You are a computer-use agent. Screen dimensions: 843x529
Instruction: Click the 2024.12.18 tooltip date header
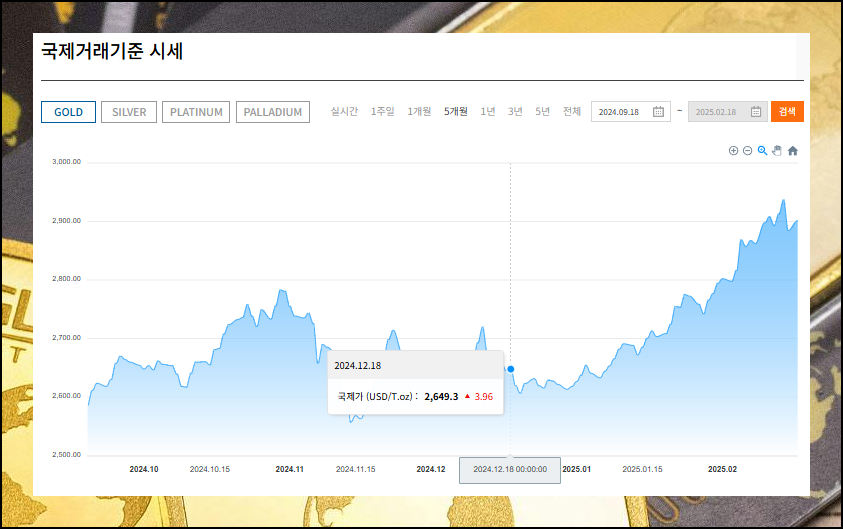click(x=358, y=366)
